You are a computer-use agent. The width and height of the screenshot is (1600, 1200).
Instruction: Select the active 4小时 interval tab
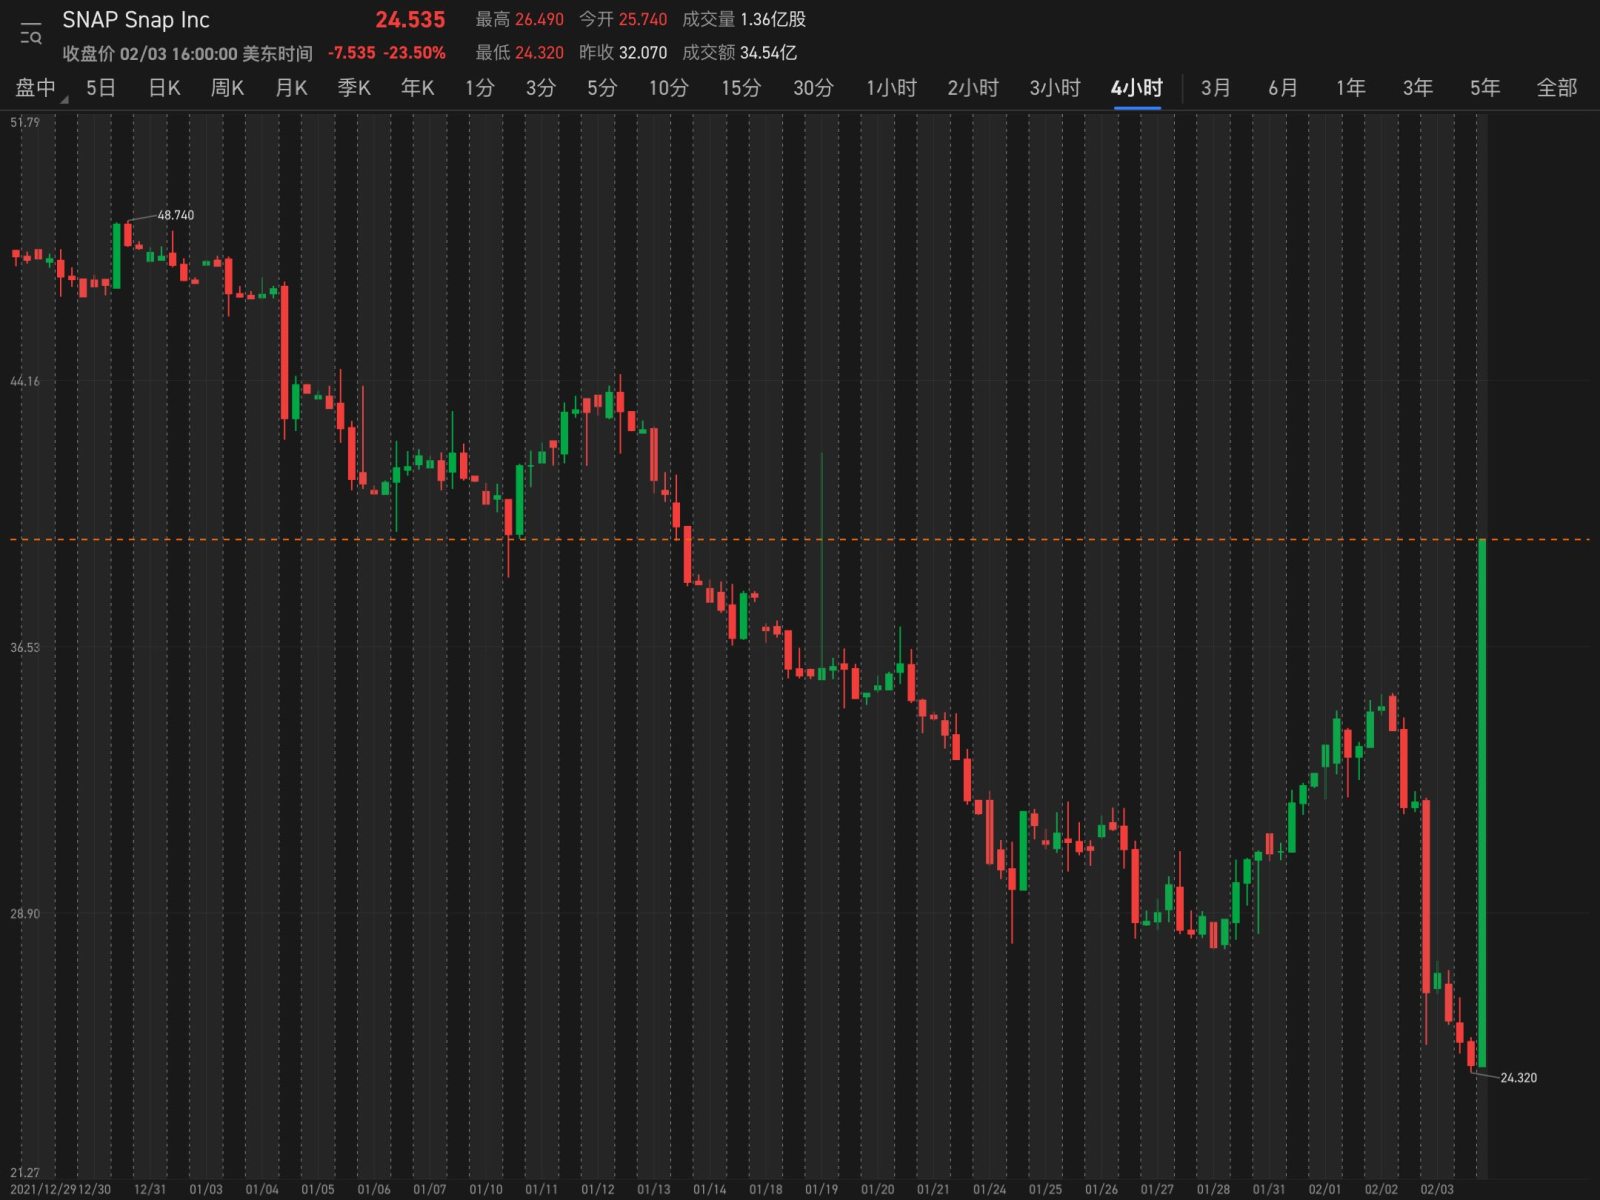coord(1137,88)
